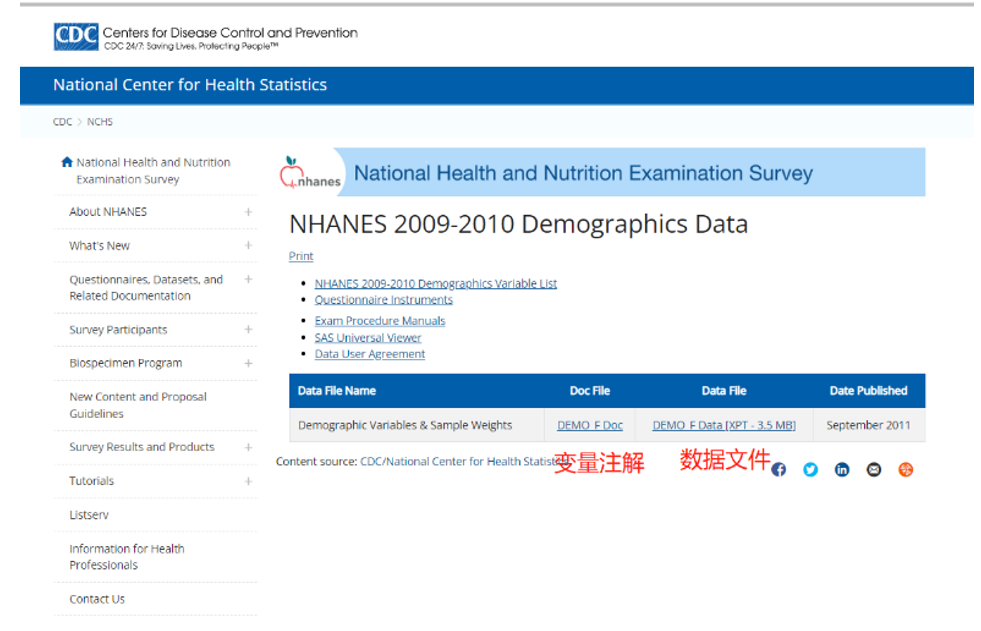Select Contact Us in the sidebar

tap(95, 598)
